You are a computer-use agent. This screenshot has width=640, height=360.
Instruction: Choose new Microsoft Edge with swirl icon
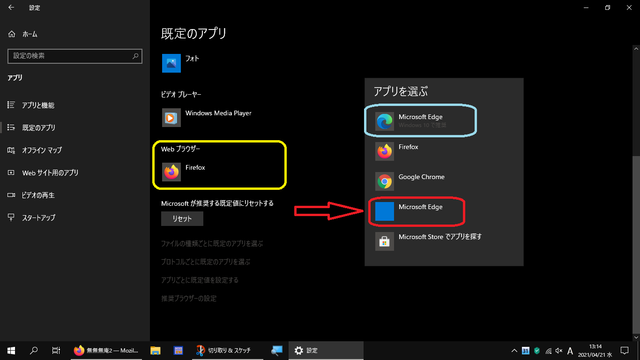pyautogui.click(x=384, y=121)
